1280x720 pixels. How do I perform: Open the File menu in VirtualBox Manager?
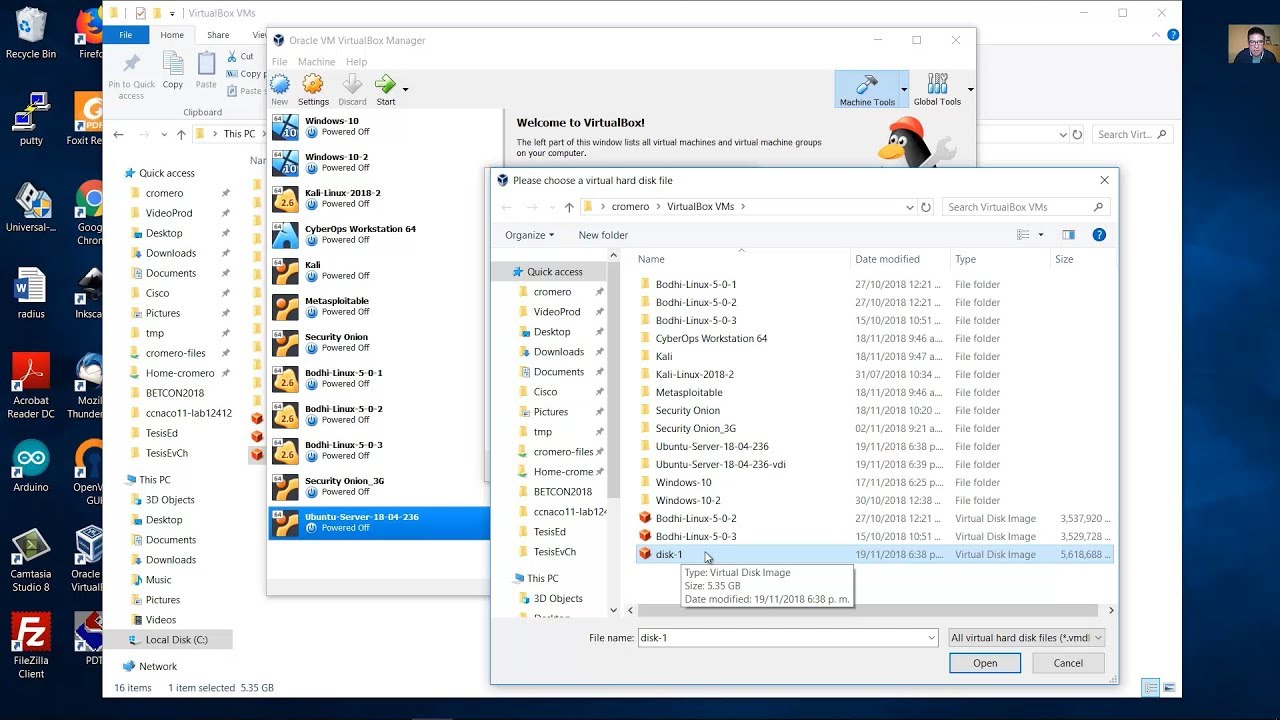click(280, 62)
